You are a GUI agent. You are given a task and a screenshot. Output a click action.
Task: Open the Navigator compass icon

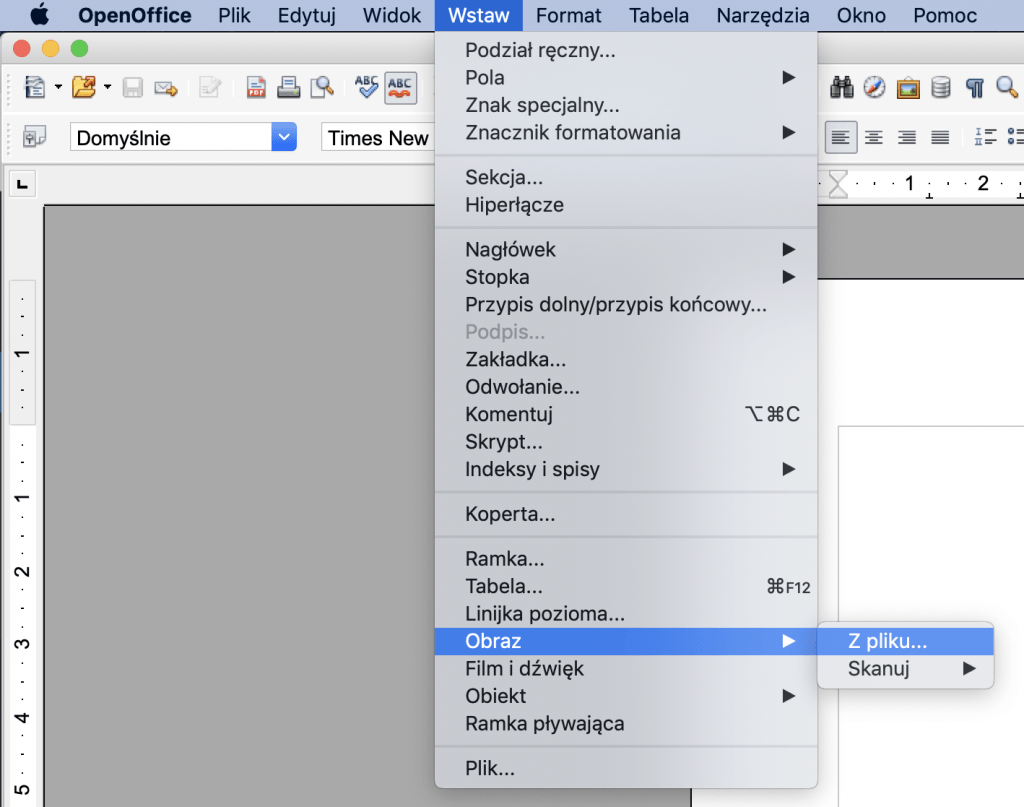click(x=874, y=87)
